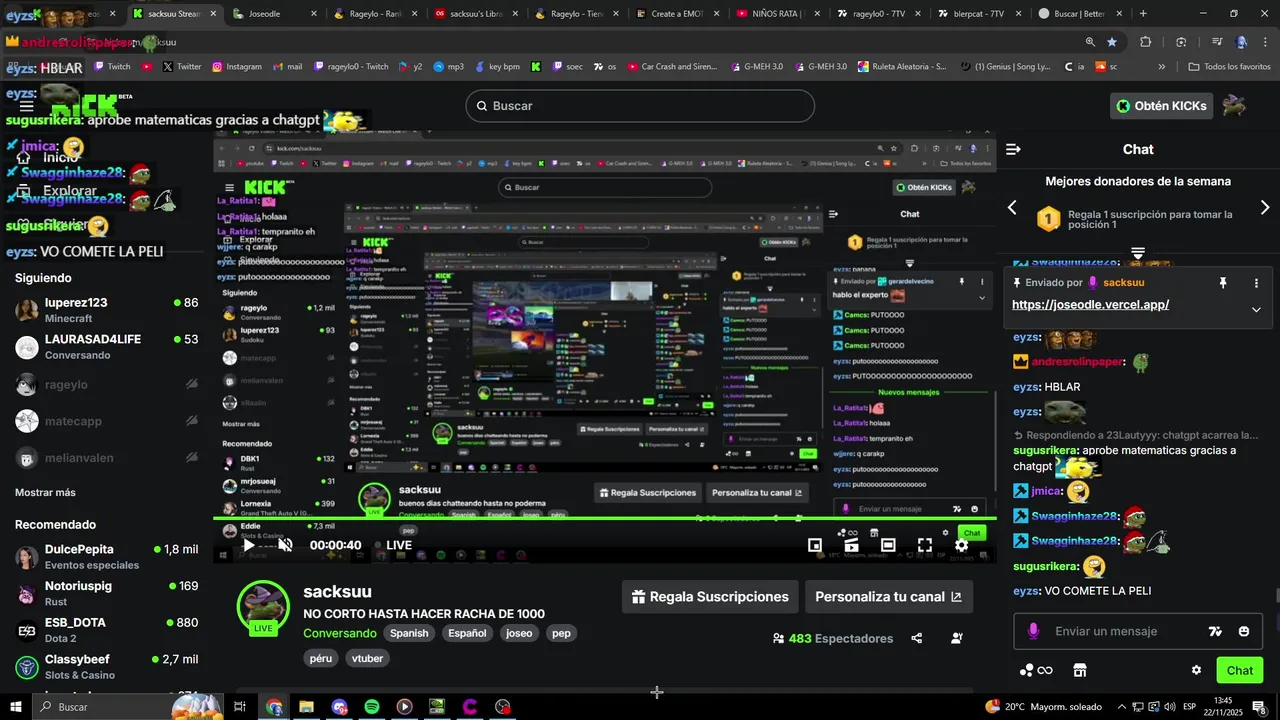Open Classybeef recommended channel

point(106,667)
